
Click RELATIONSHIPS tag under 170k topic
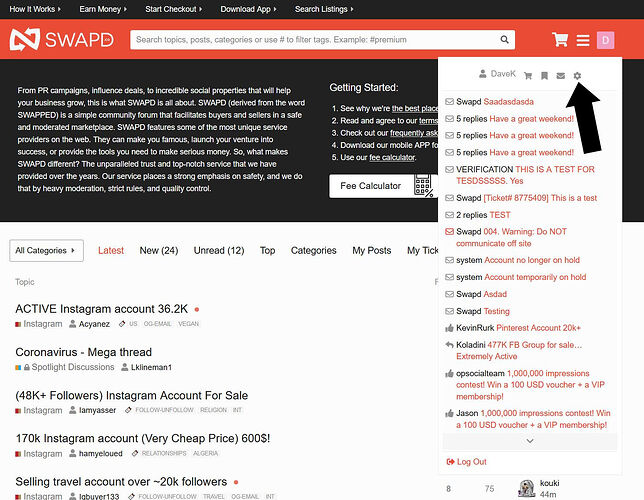coord(164,453)
